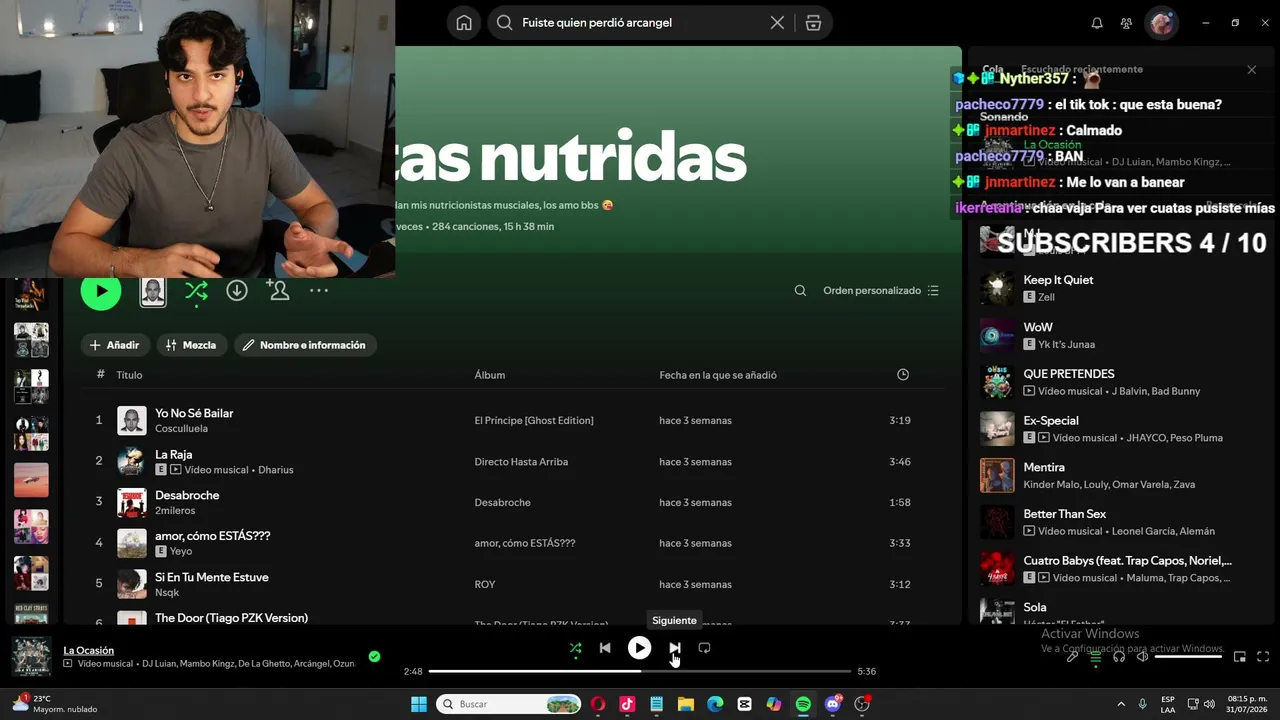The width and height of the screenshot is (1280, 720).
Task: Show lyrics with the microphone icon
Action: [1072, 657]
